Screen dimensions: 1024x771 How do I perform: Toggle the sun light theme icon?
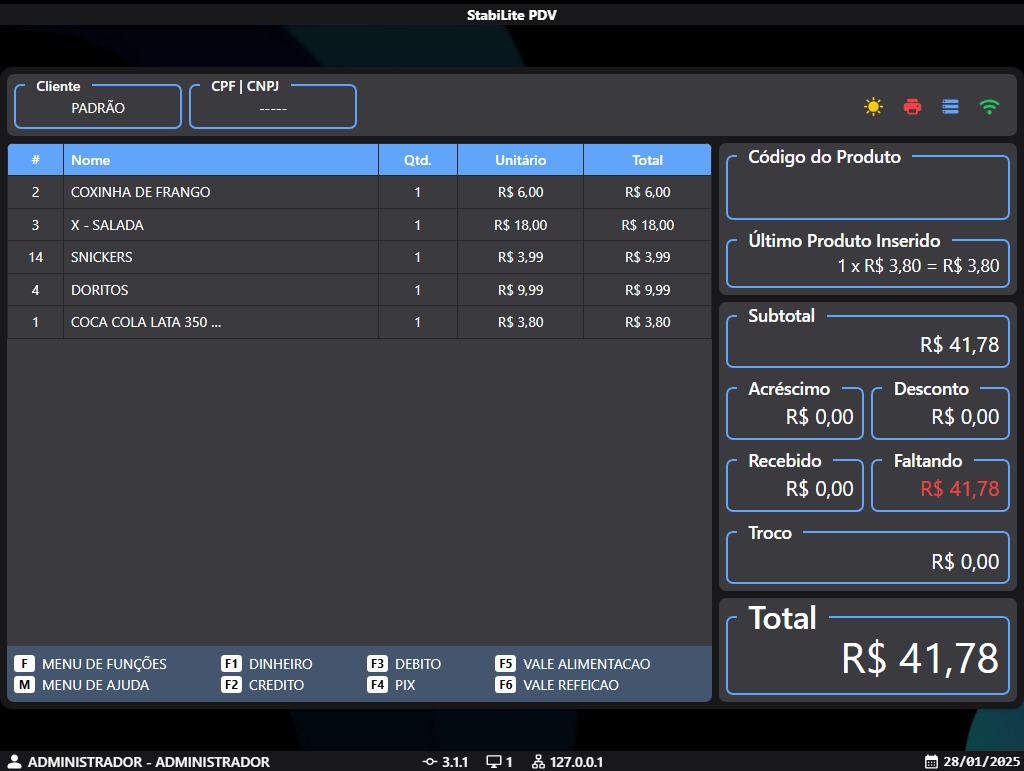(x=873, y=107)
